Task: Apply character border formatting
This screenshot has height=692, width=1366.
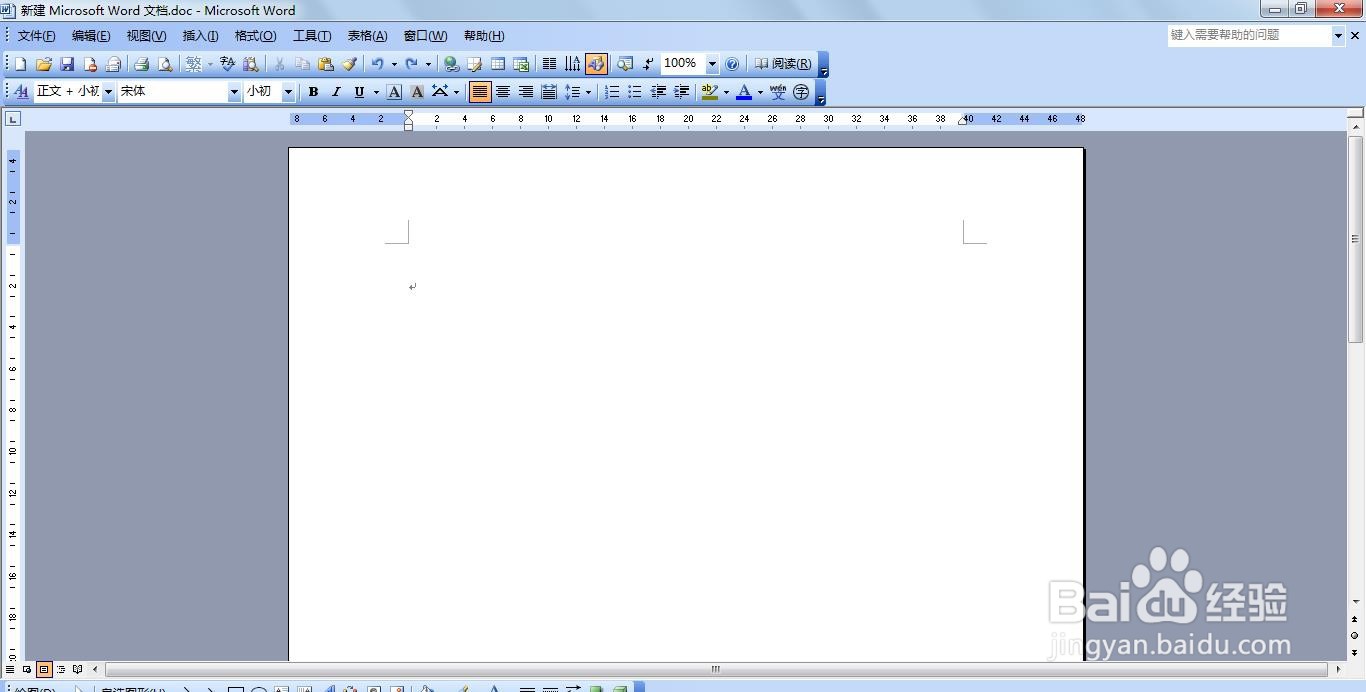Action: point(394,92)
